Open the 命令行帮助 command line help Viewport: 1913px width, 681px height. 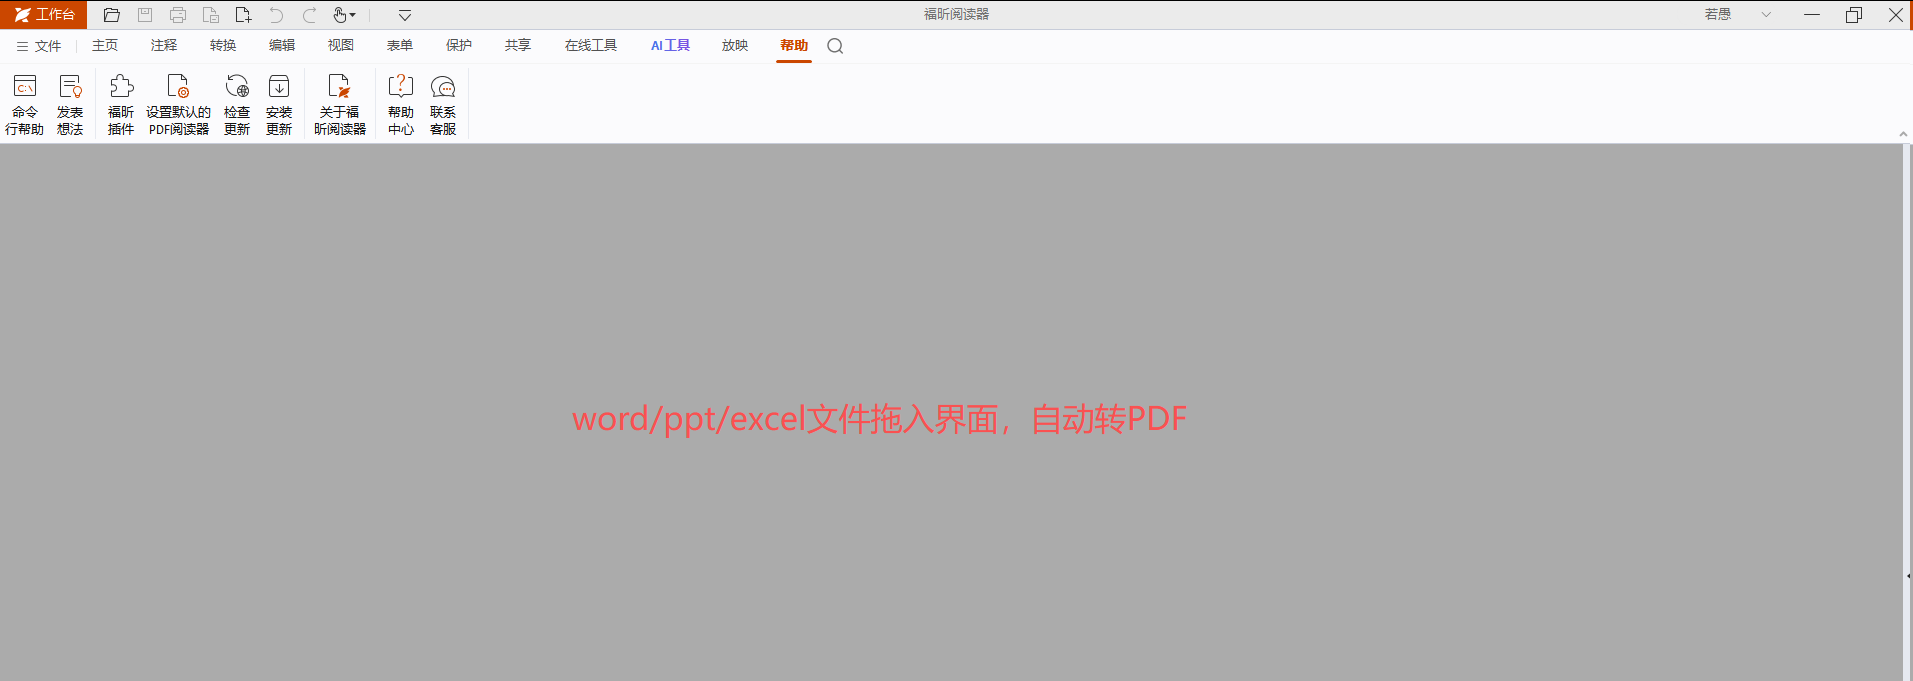(25, 104)
